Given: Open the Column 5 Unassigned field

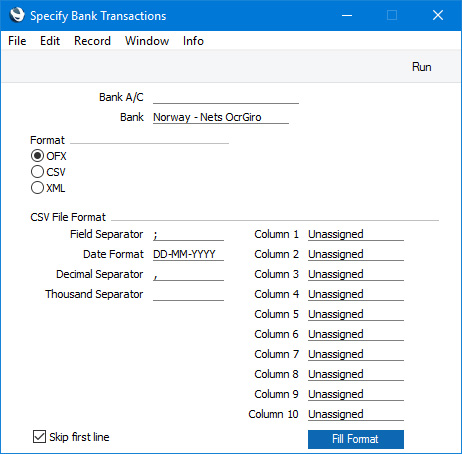Looking at the screenshot, I should tap(356, 314).
